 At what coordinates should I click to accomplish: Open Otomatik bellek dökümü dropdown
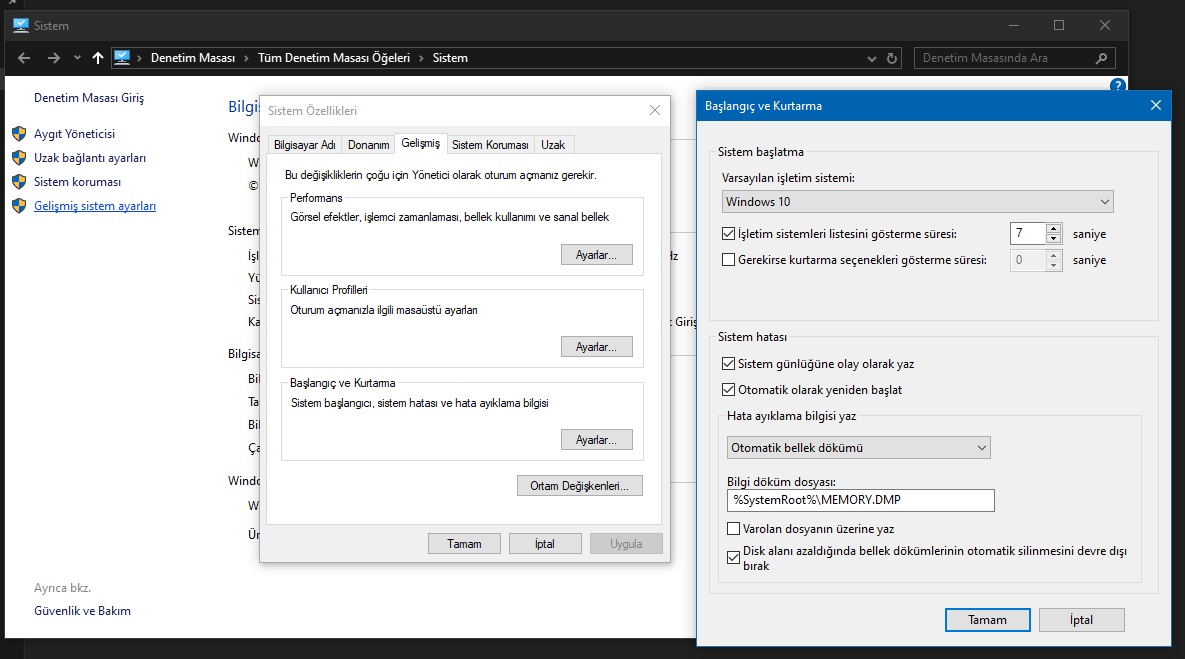[859, 448]
